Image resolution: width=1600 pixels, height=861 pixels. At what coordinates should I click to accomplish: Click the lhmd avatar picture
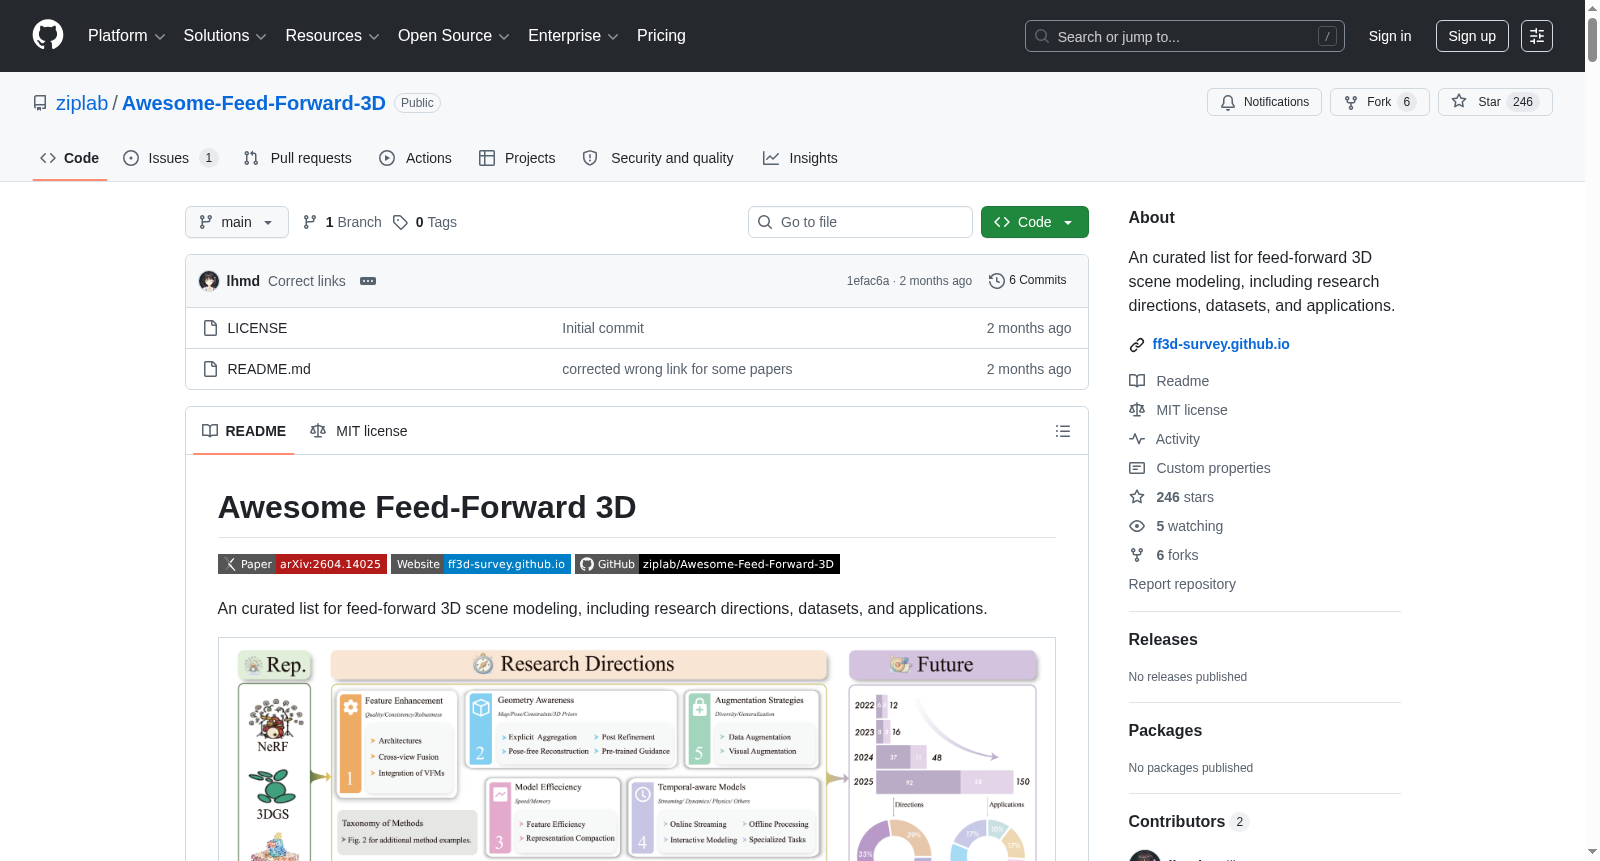pyautogui.click(x=209, y=281)
